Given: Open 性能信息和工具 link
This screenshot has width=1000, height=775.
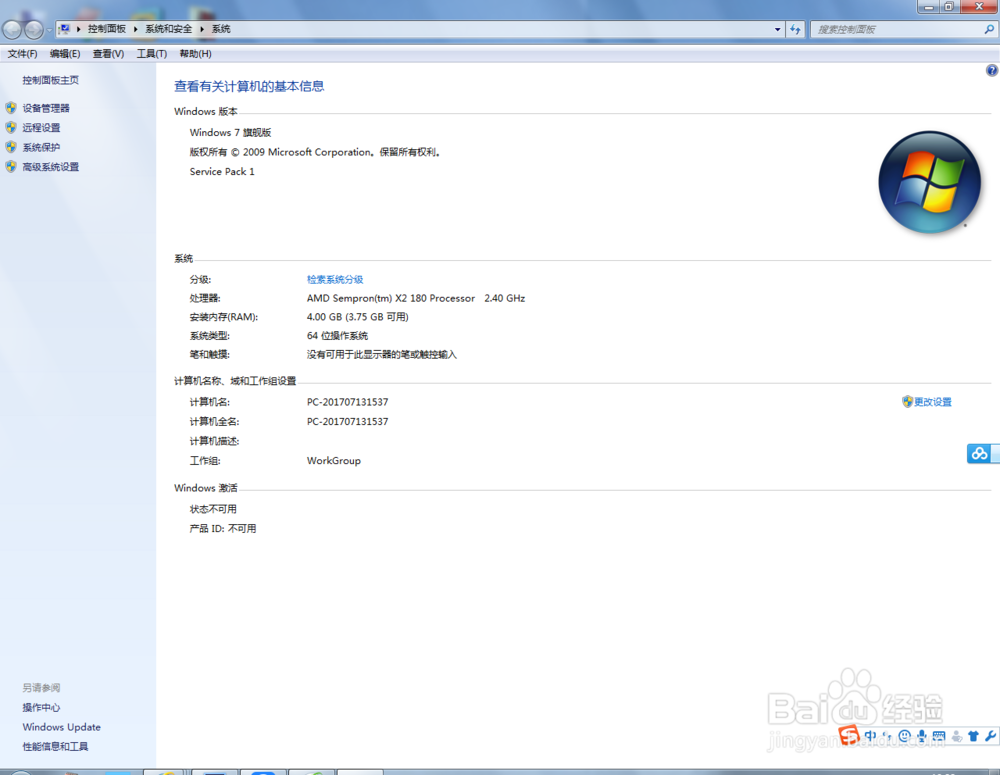Looking at the screenshot, I should pyautogui.click(x=55, y=746).
